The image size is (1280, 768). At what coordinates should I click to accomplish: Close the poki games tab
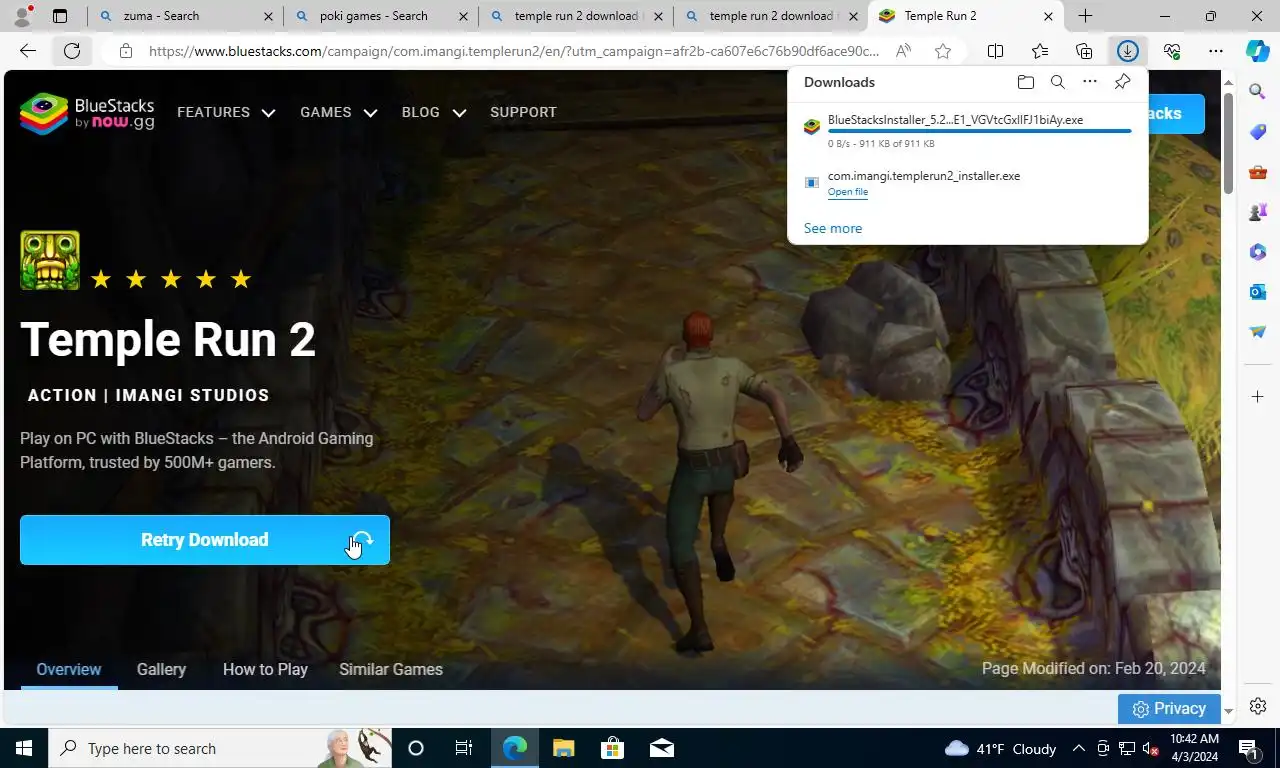tap(462, 16)
